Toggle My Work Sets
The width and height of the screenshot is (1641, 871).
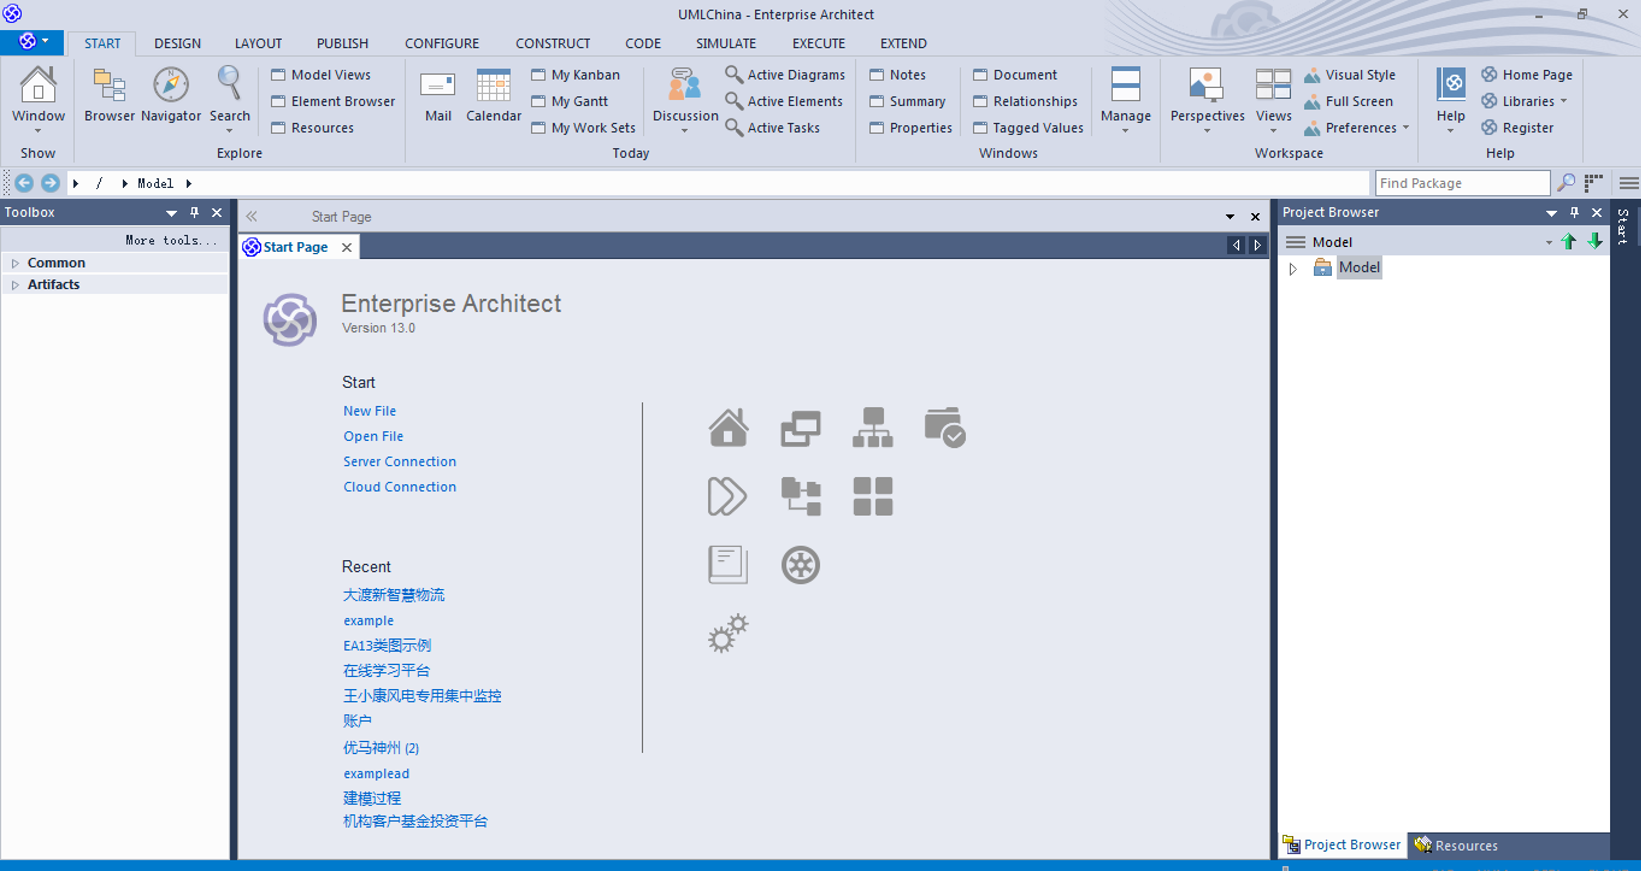pyautogui.click(x=583, y=128)
